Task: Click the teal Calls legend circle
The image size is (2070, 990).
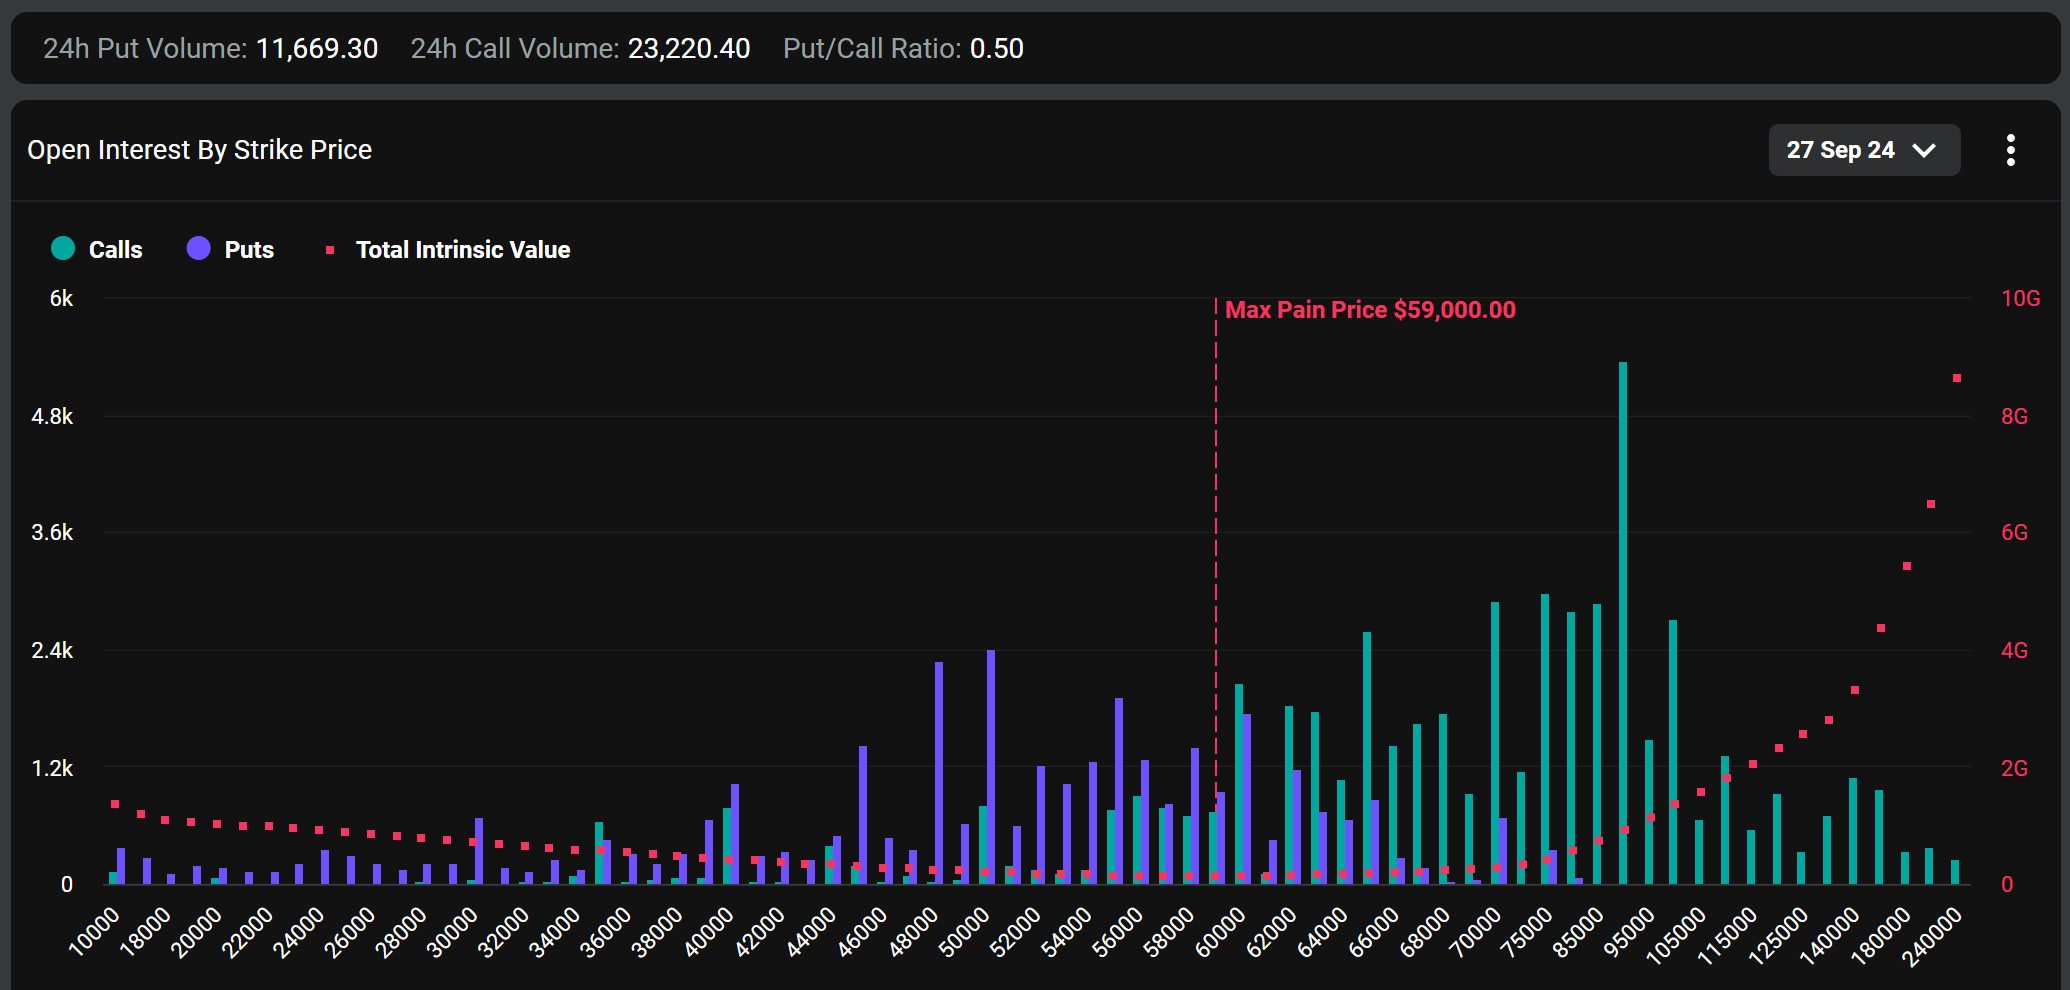Action: (63, 248)
